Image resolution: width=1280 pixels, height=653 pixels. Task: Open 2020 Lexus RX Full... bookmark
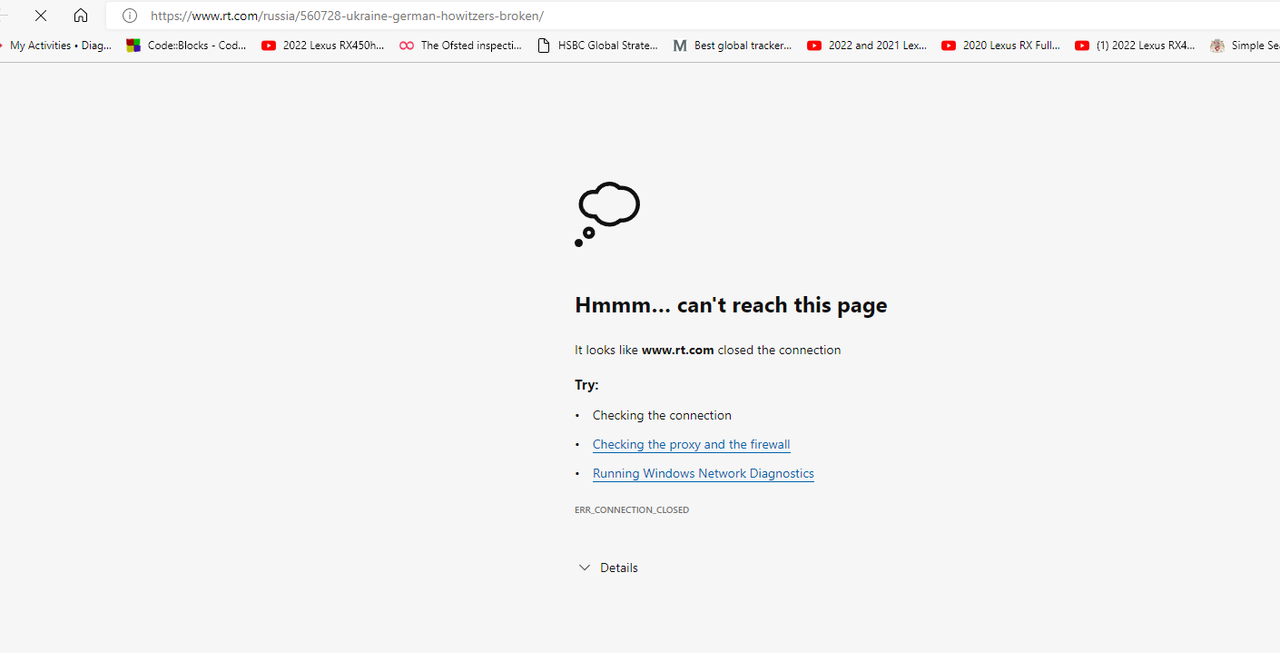(x=1001, y=45)
